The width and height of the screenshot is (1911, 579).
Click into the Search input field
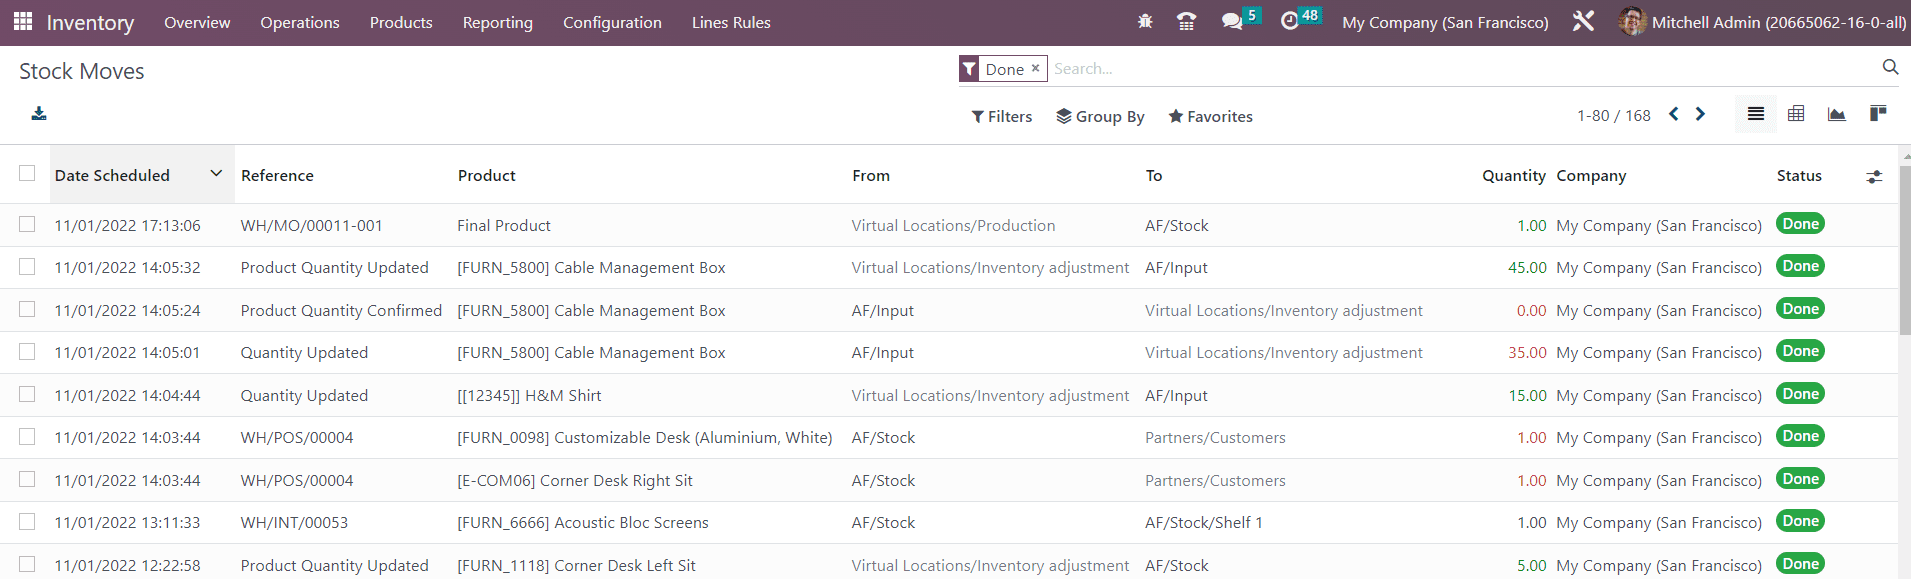click(x=1460, y=69)
